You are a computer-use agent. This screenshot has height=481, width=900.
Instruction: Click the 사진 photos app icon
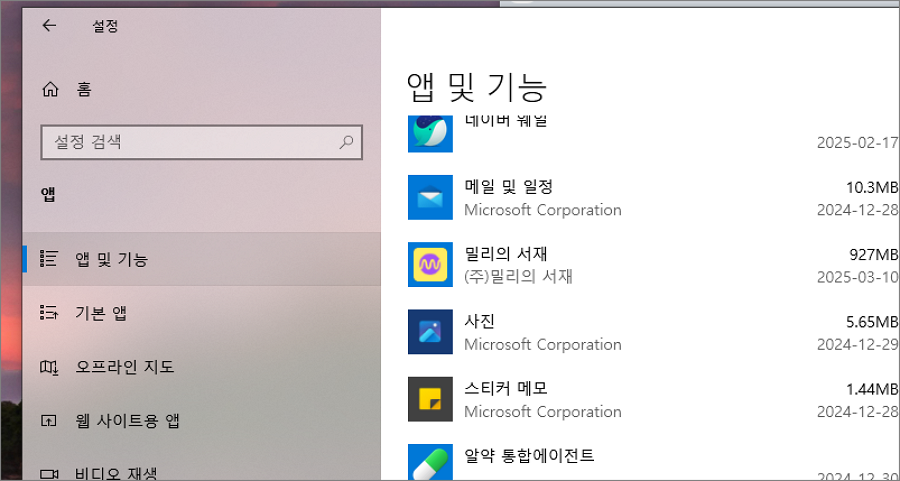(x=430, y=332)
